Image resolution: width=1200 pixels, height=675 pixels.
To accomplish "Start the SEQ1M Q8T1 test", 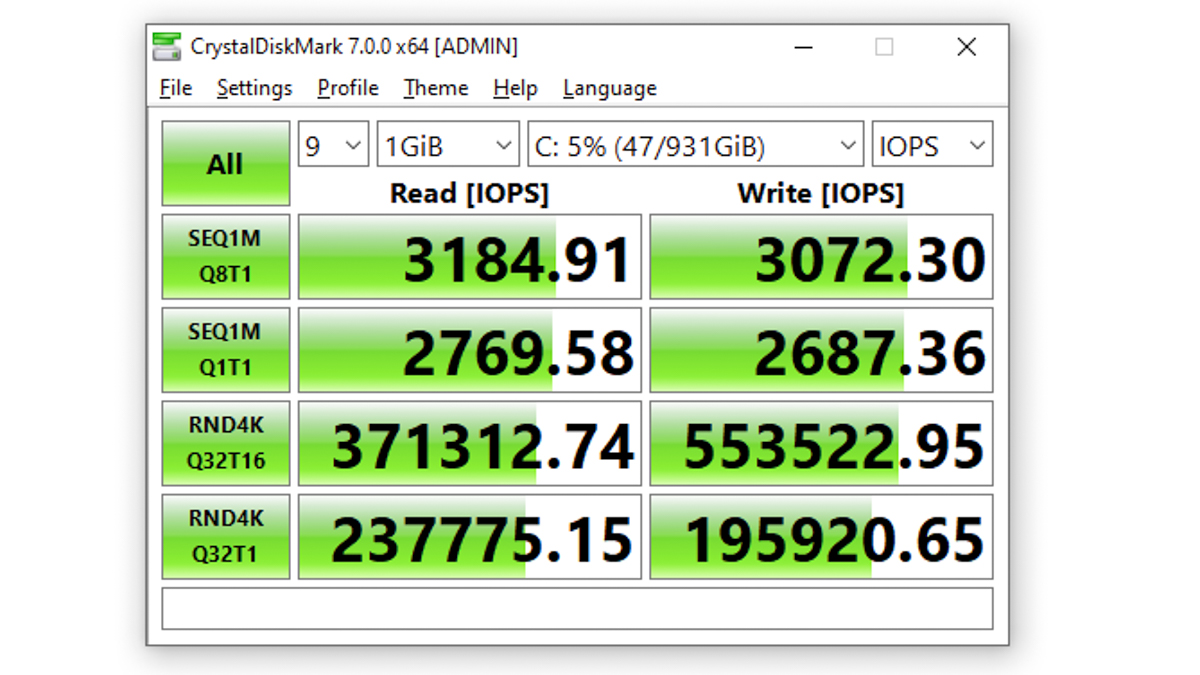I will (226, 256).
